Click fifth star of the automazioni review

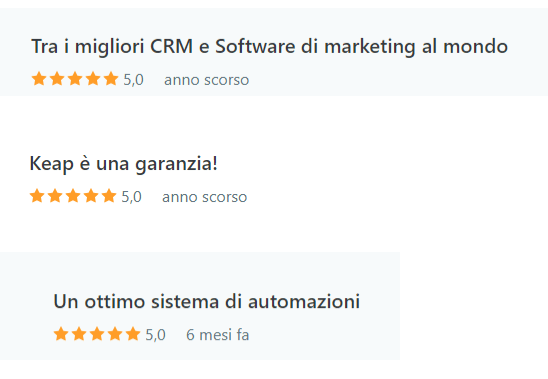tap(133, 334)
